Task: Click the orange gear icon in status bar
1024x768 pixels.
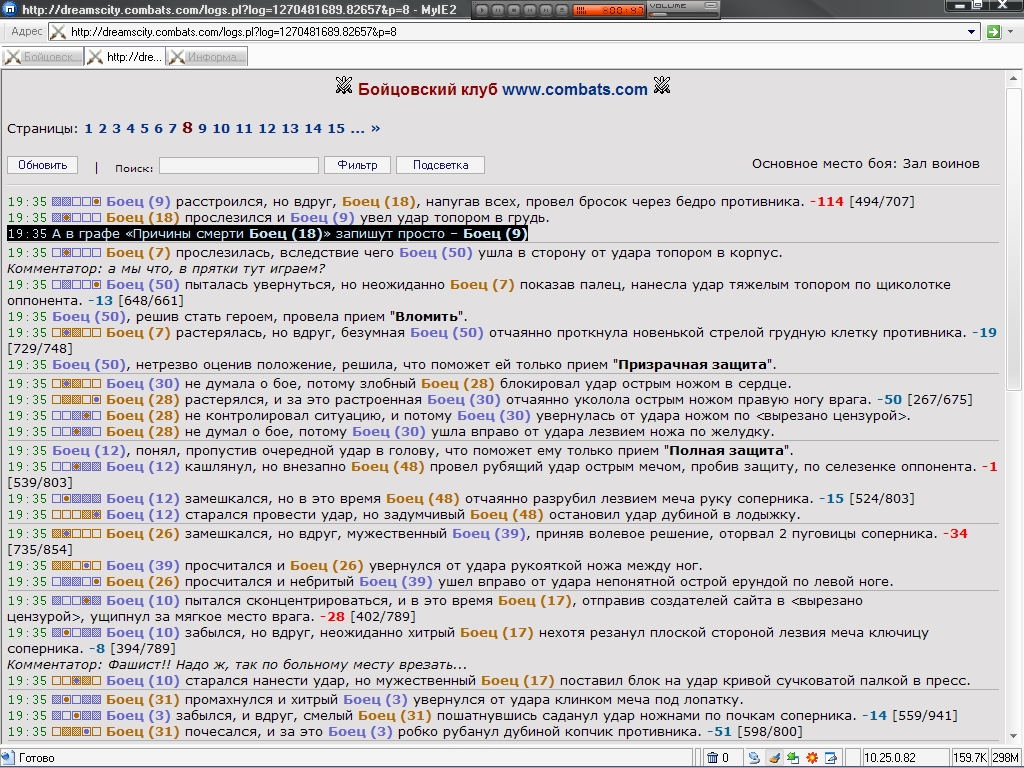Action: tap(812, 758)
